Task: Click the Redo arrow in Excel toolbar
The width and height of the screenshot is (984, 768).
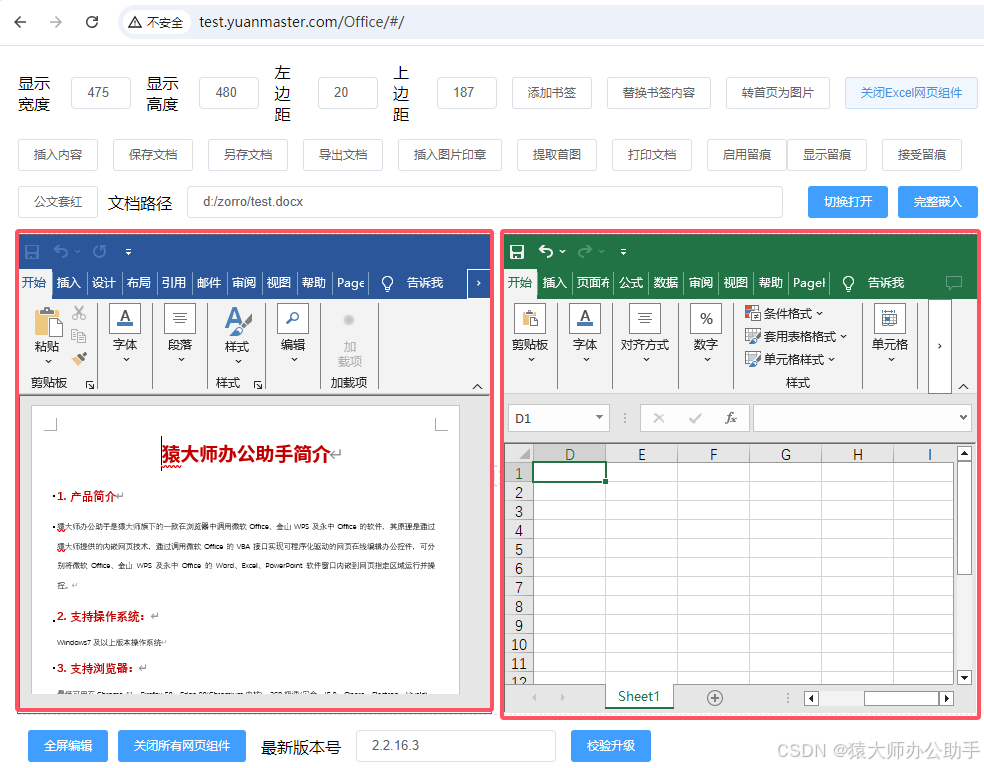Action: 585,252
